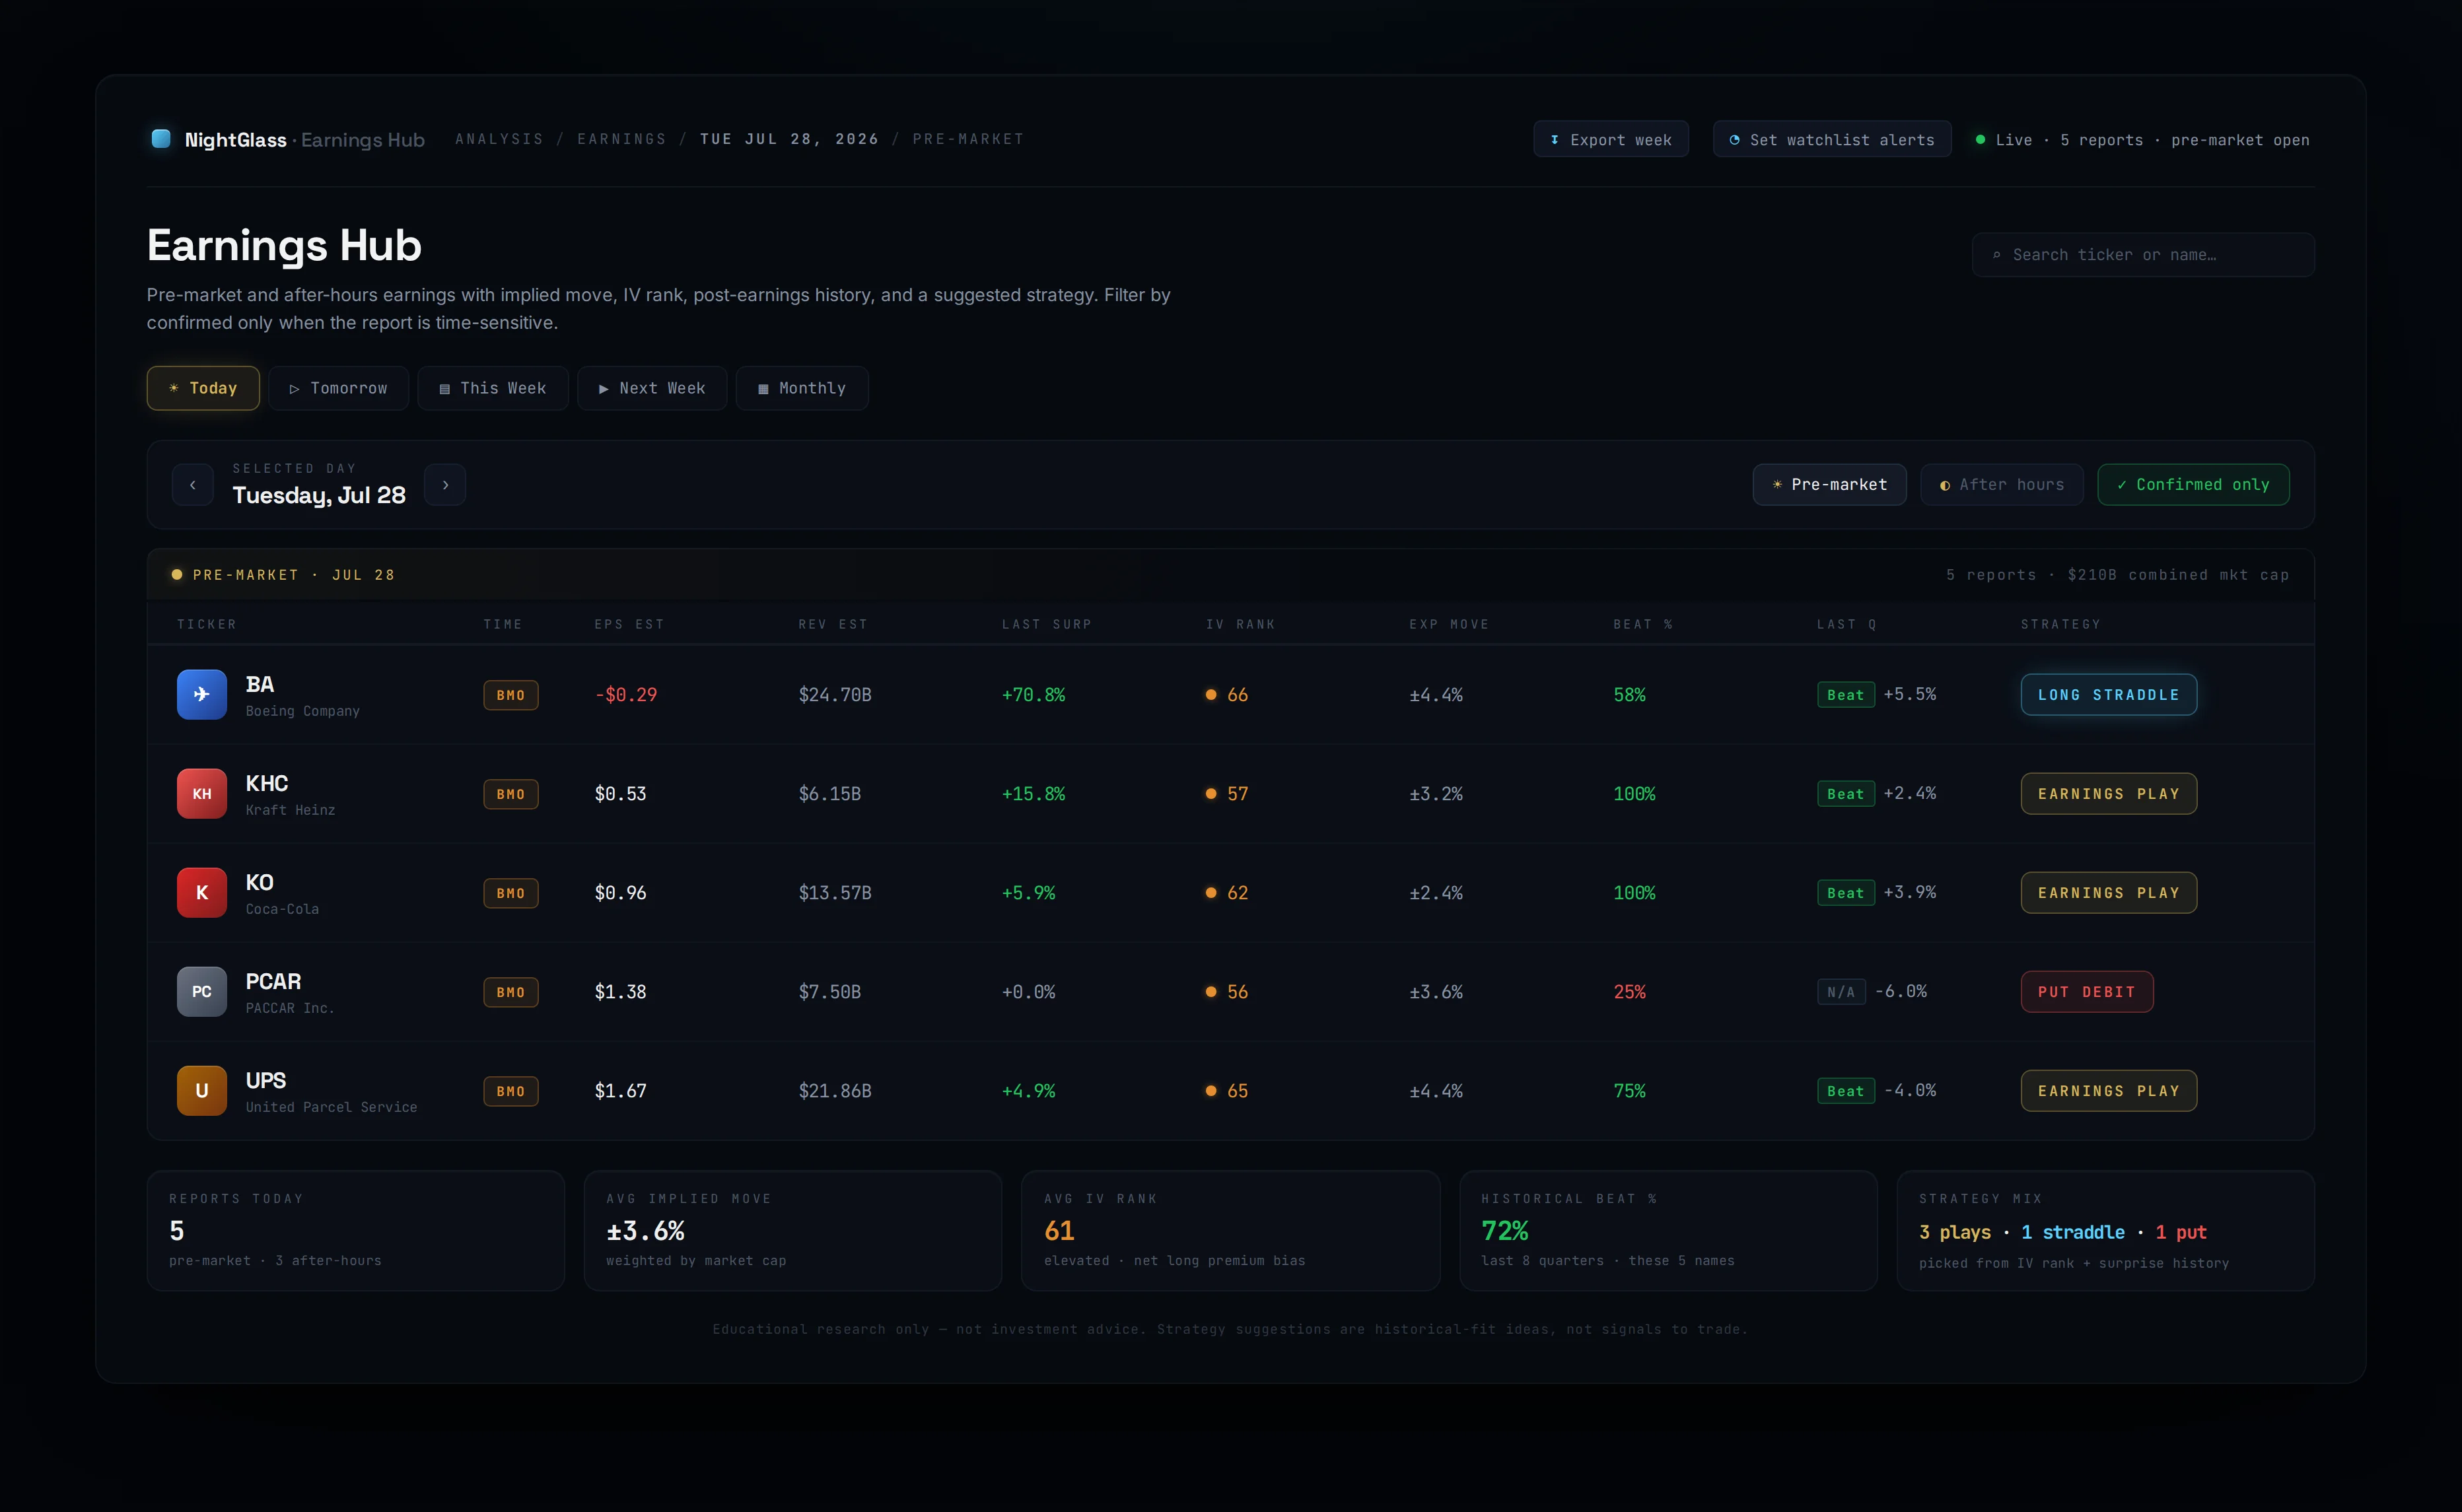Click the green Live status dot
Image resolution: width=2462 pixels, height=1512 pixels.
pyautogui.click(x=1980, y=139)
